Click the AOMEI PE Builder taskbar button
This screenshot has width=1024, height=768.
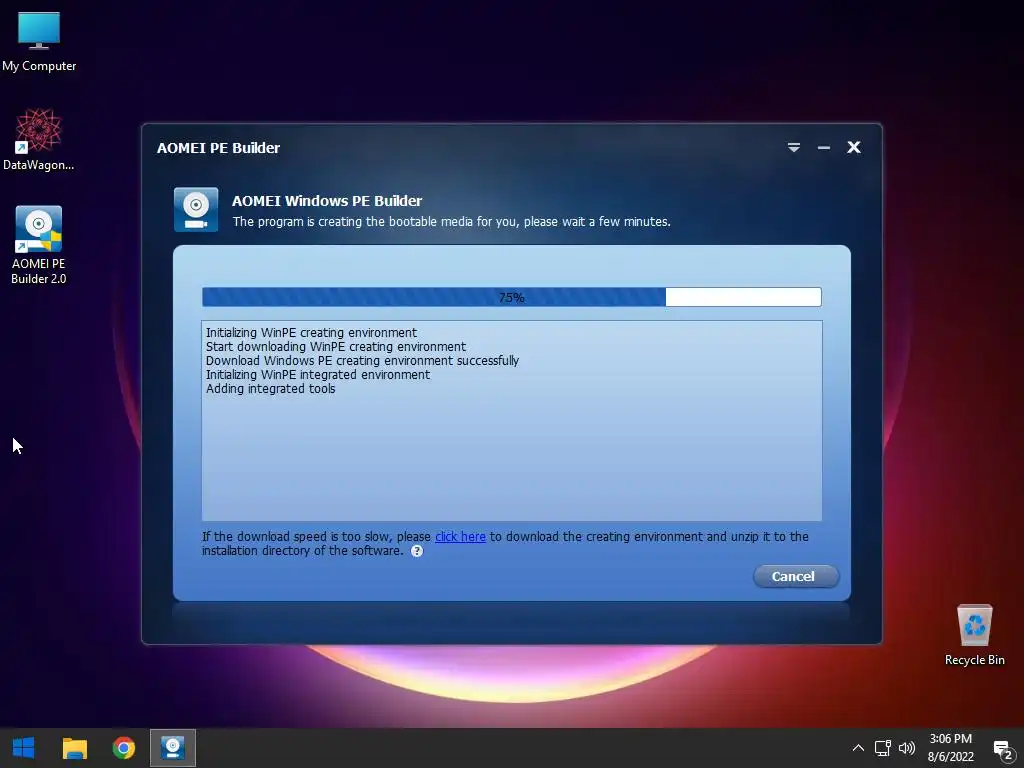pyautogui.click(x=173, y=748)
